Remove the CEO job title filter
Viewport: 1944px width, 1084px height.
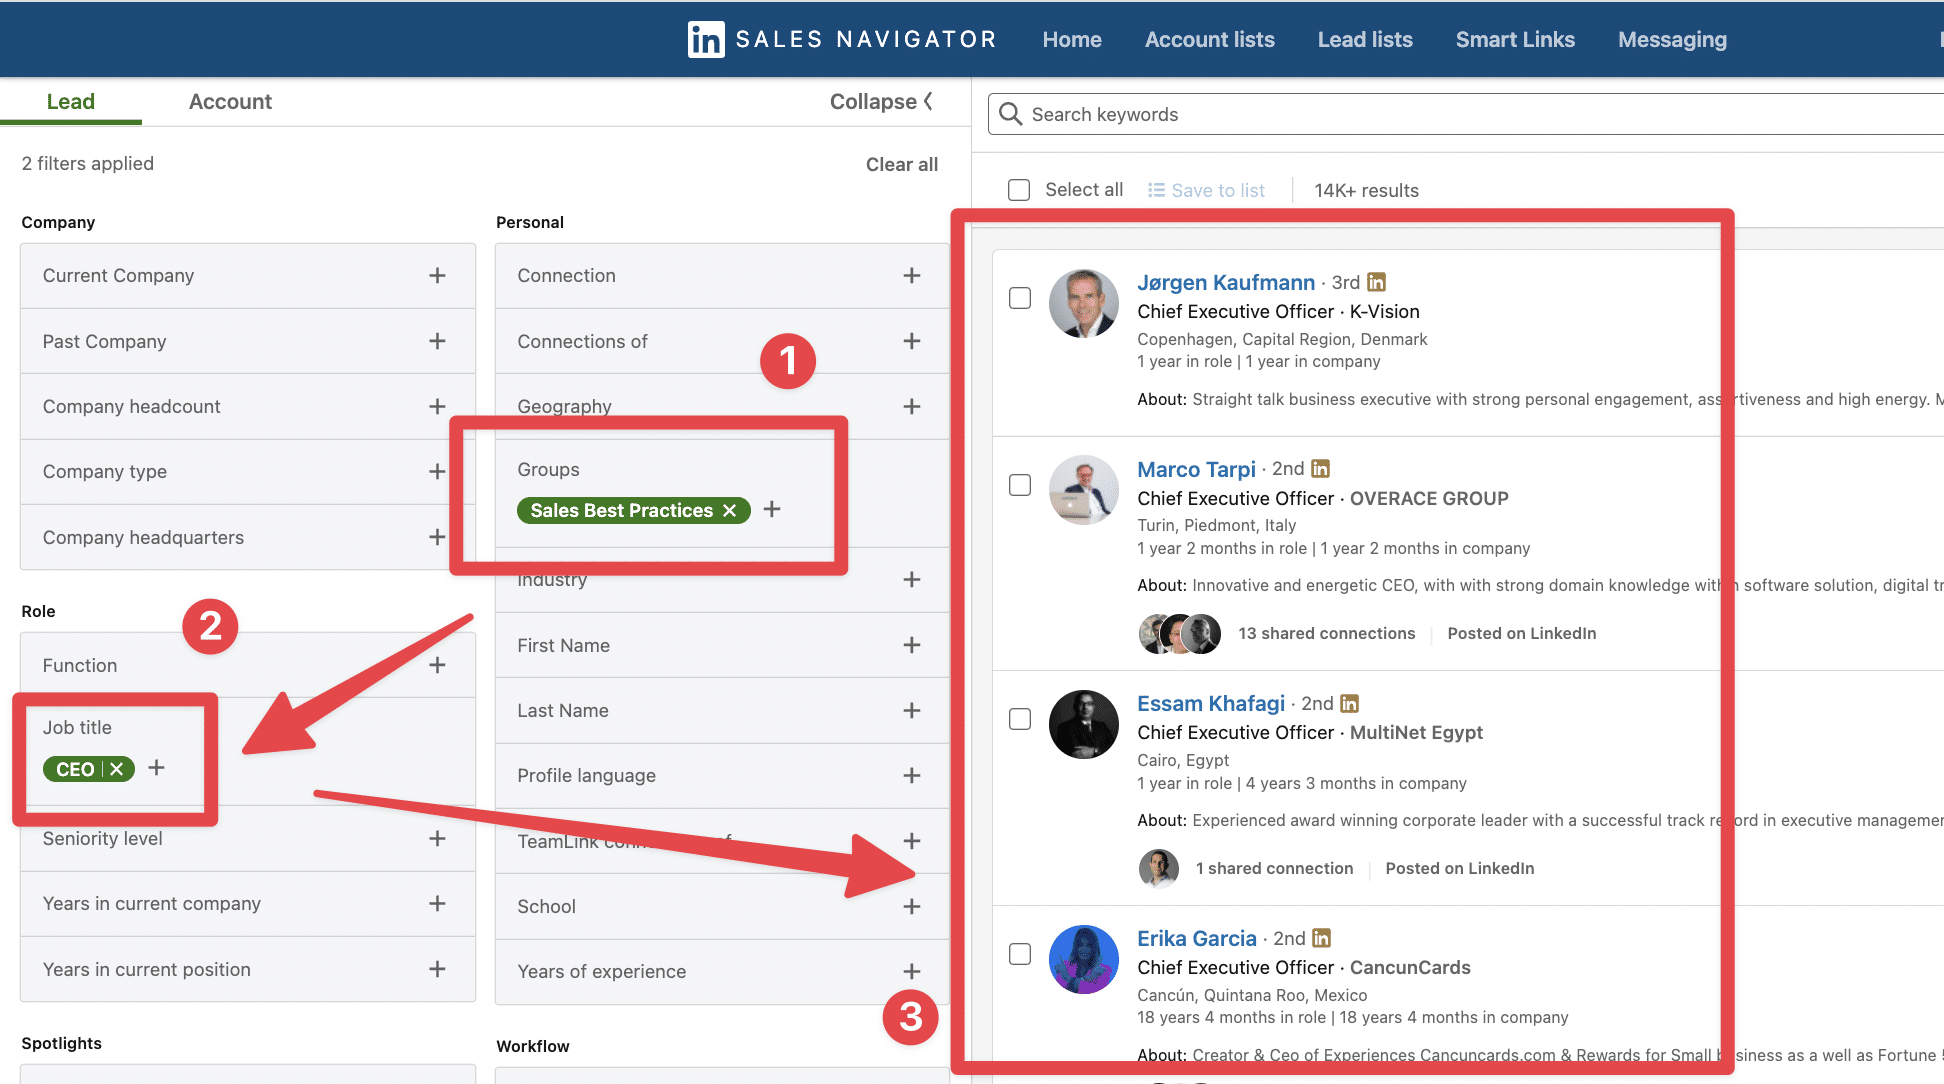(x=117, y=769)
